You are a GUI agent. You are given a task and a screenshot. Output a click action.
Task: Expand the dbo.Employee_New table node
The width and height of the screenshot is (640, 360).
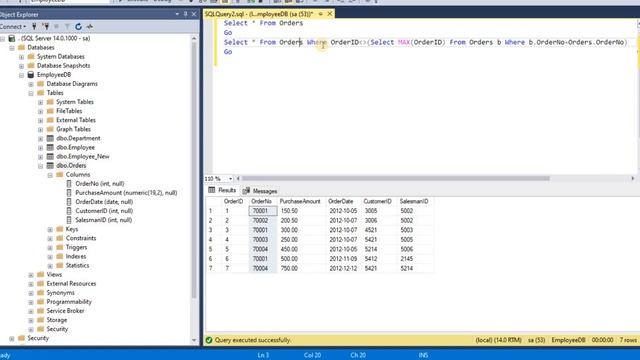pyautogui.click(x=40, y=157)
